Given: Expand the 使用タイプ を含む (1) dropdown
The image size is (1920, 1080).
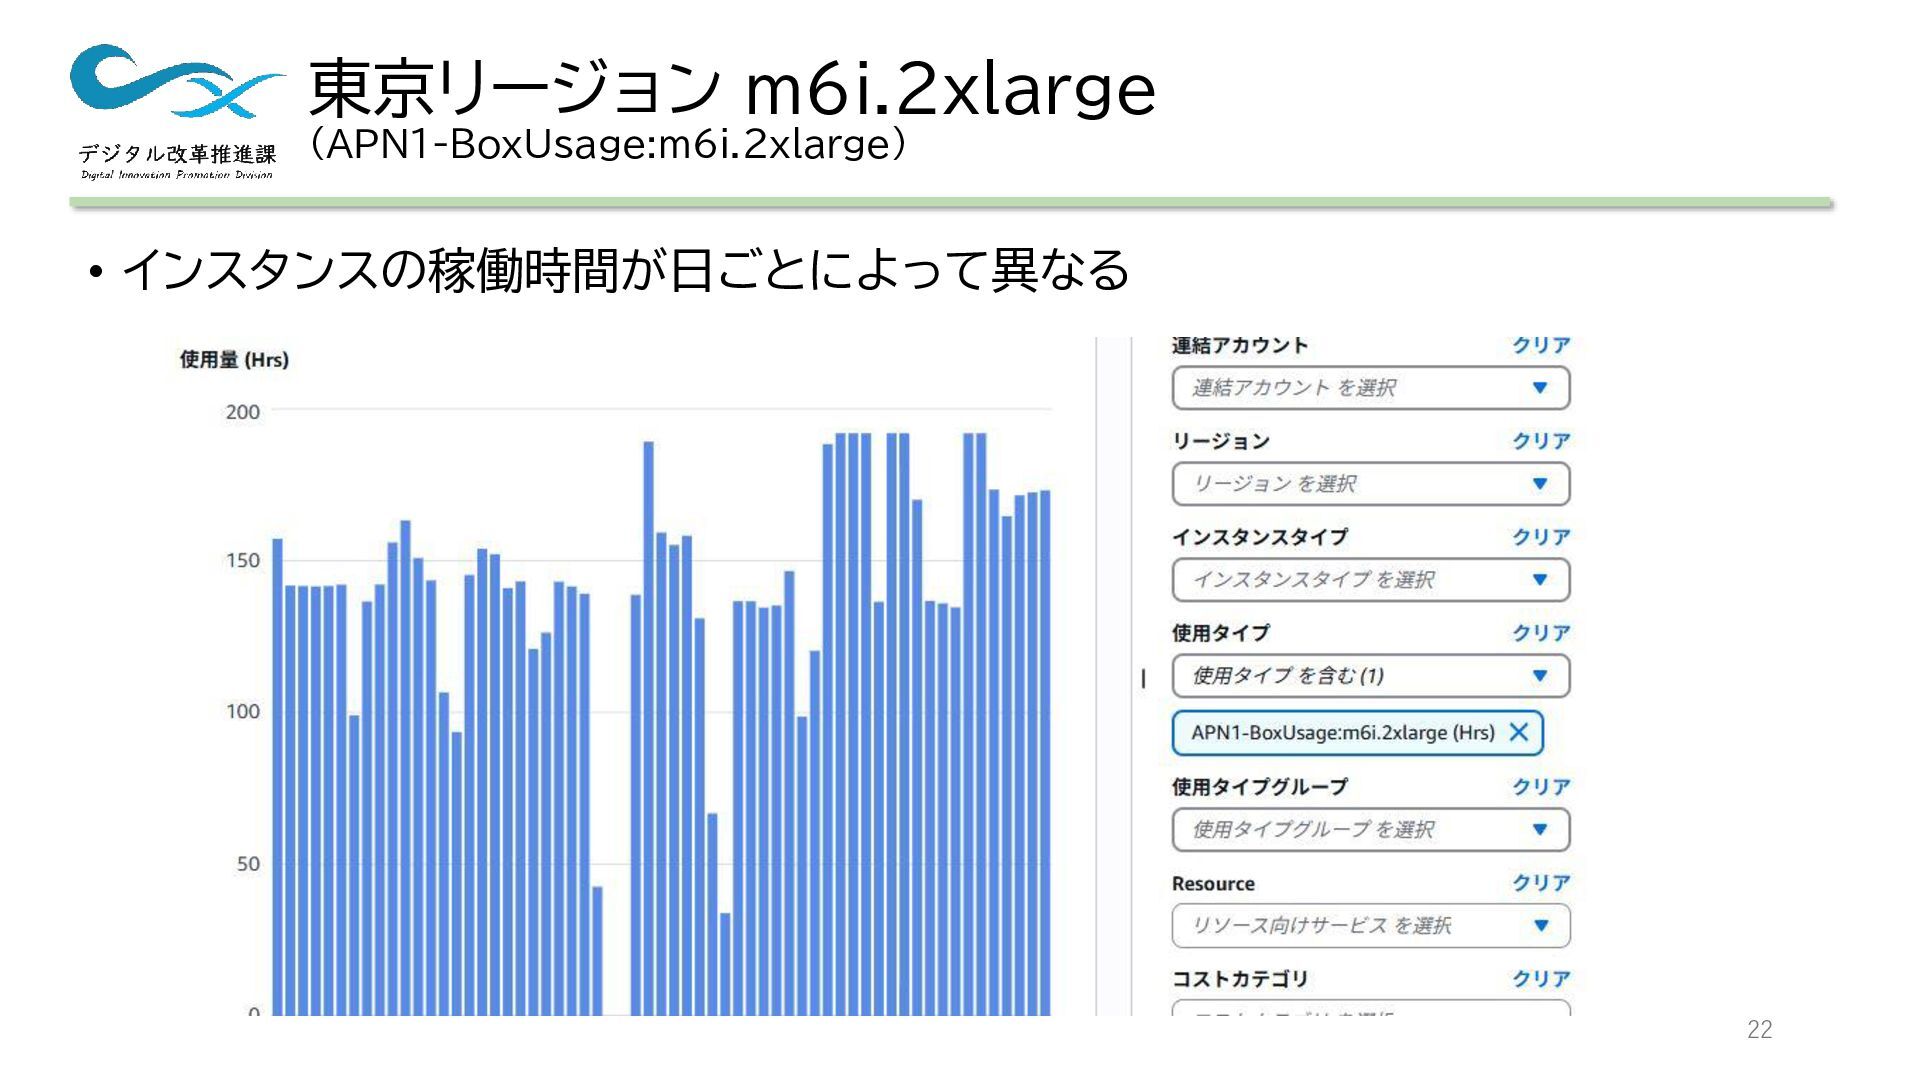Looking at the screenshot, I should tap(1371, 676).
